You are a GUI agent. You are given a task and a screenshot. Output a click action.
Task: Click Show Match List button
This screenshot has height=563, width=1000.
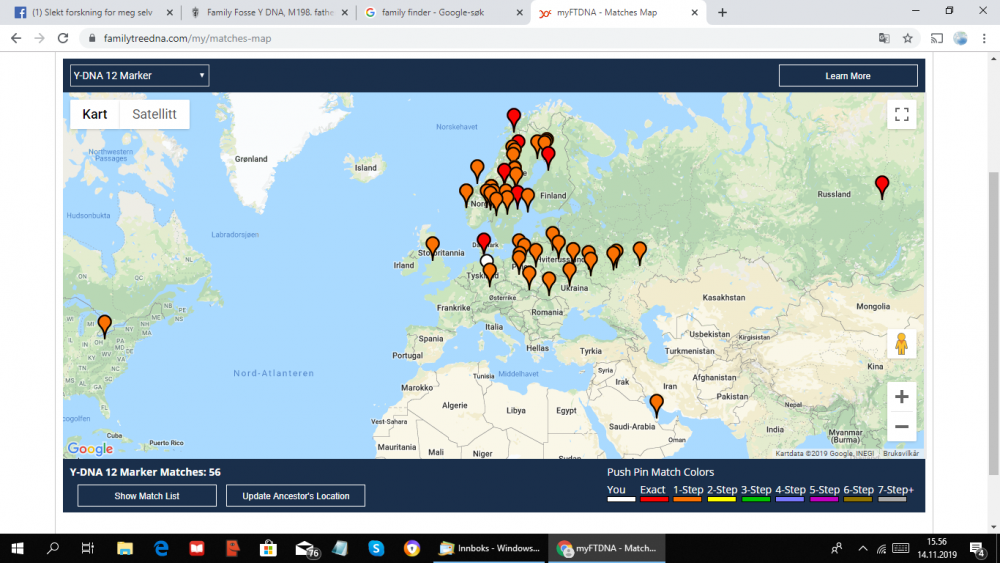(147, 495)
